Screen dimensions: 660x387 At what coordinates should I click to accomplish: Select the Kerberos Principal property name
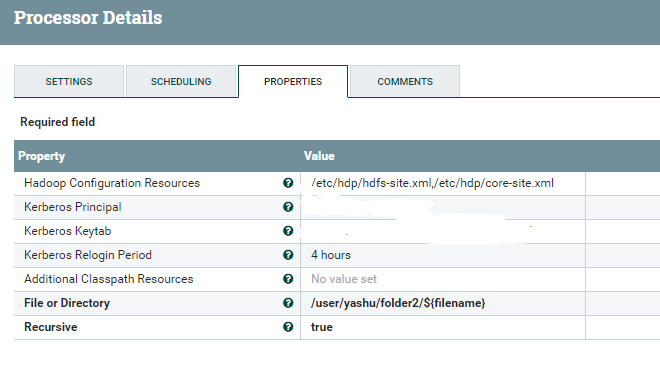click(73, 207)
